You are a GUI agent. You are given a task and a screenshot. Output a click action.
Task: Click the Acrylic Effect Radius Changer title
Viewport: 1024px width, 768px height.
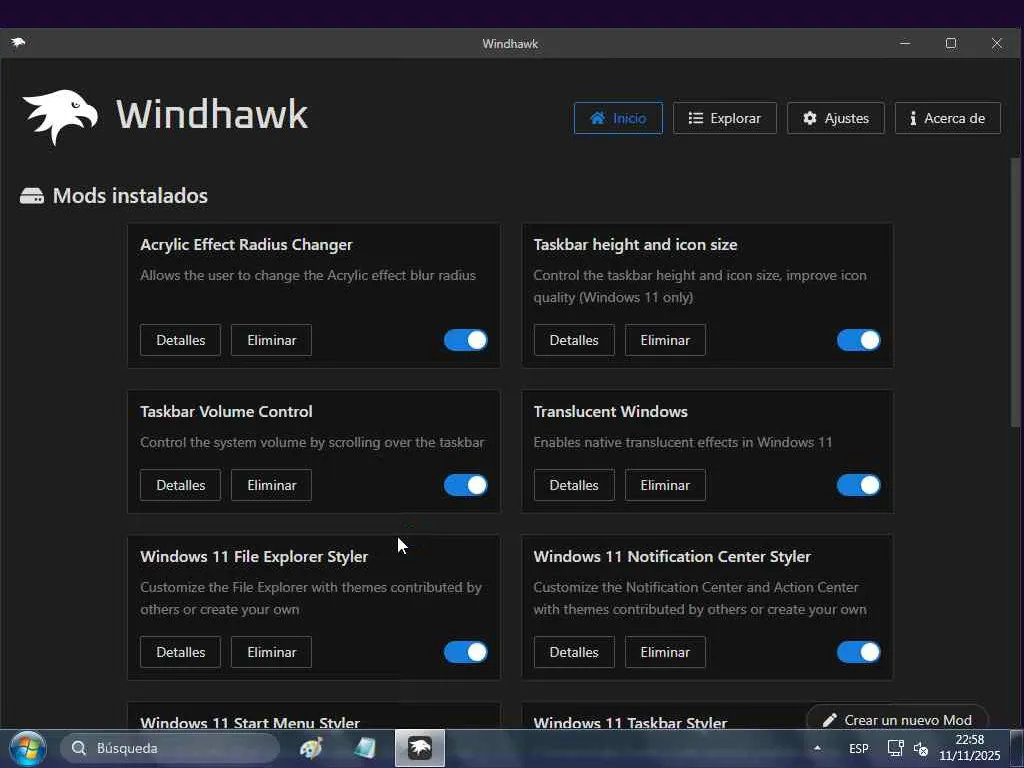point(246,245)
